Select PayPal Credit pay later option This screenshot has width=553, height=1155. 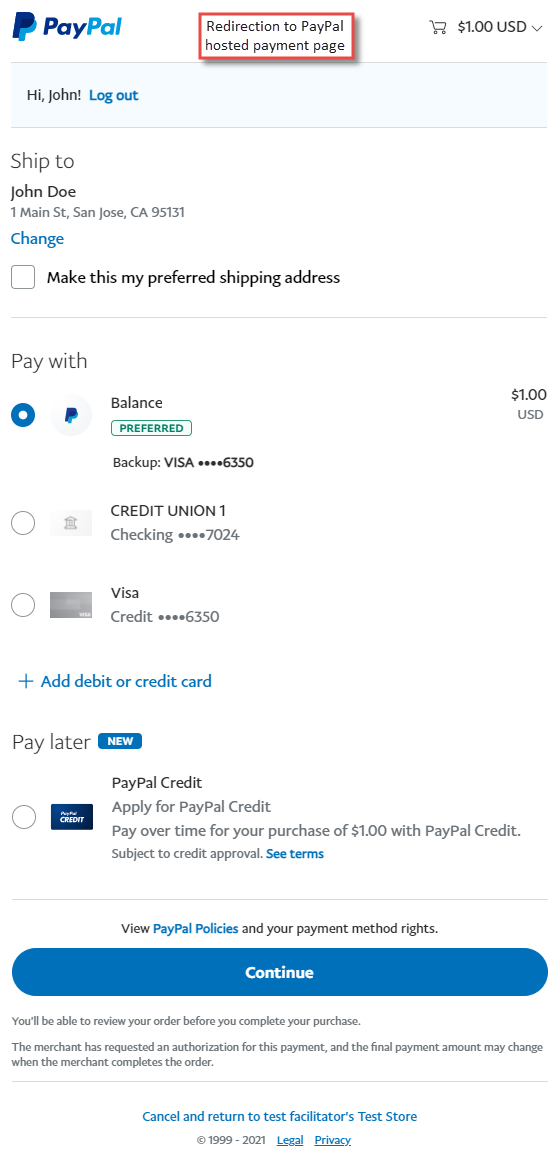pos(24,817)
